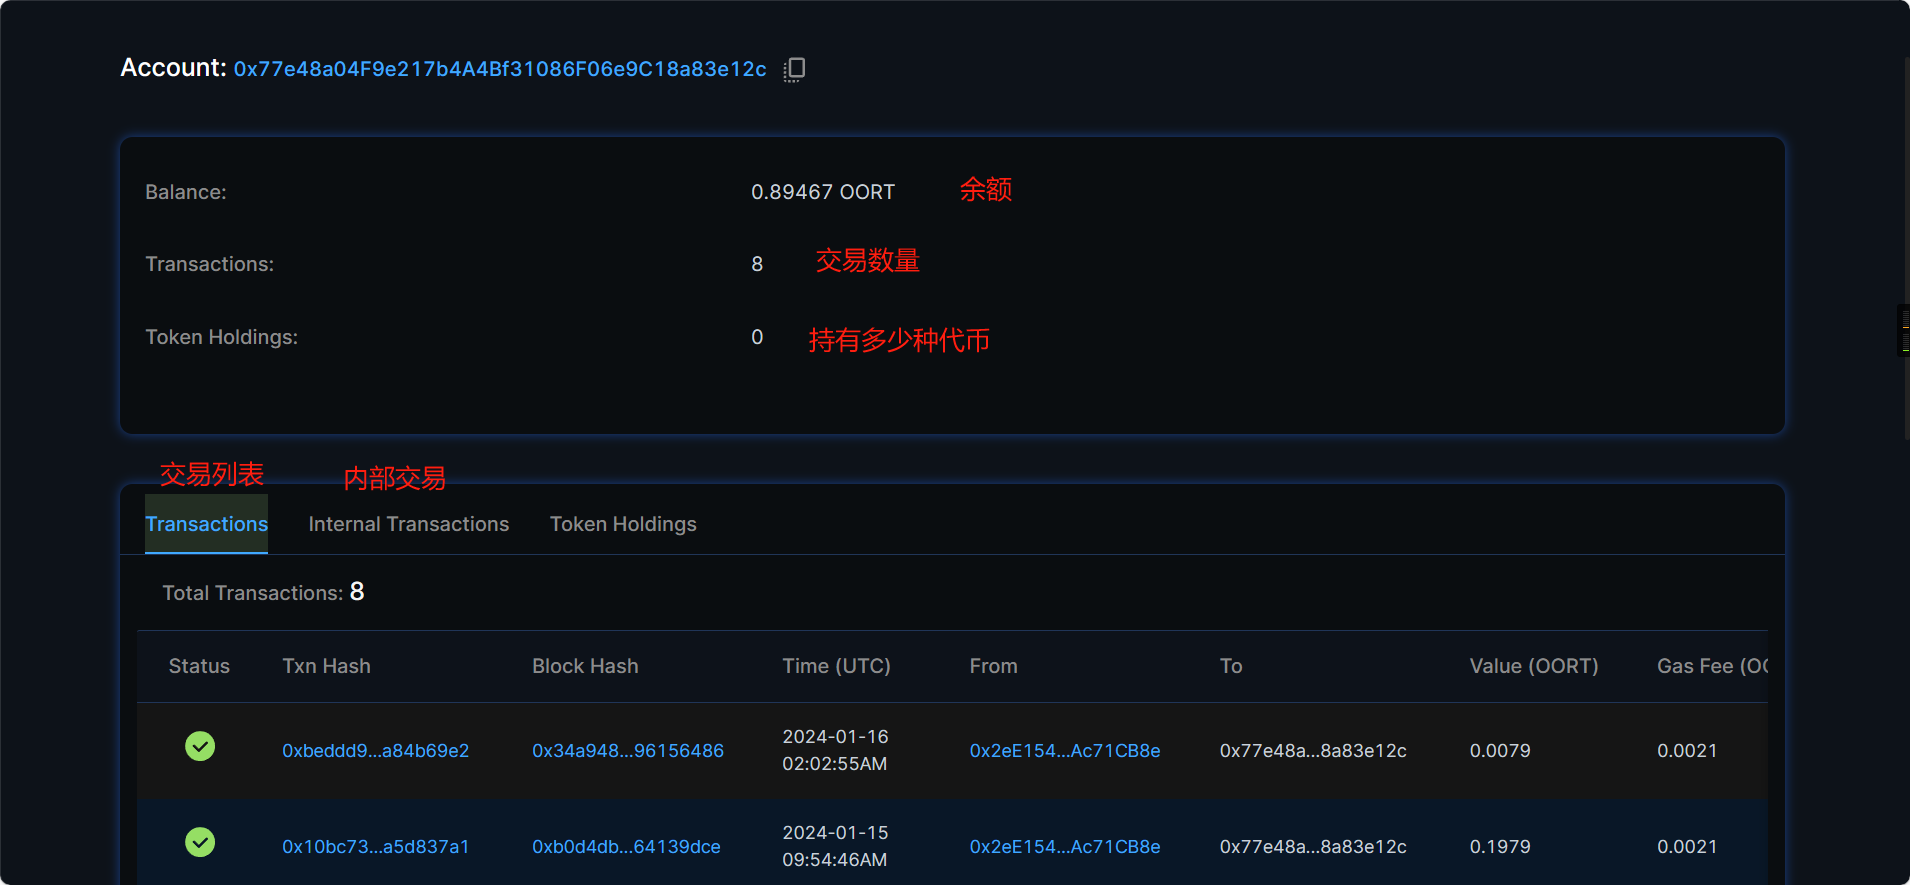Open transaction hash 0x10bc73...a5d837a1
The width and height of the screenshot is (1910, 885).
(x=375, y=847)
